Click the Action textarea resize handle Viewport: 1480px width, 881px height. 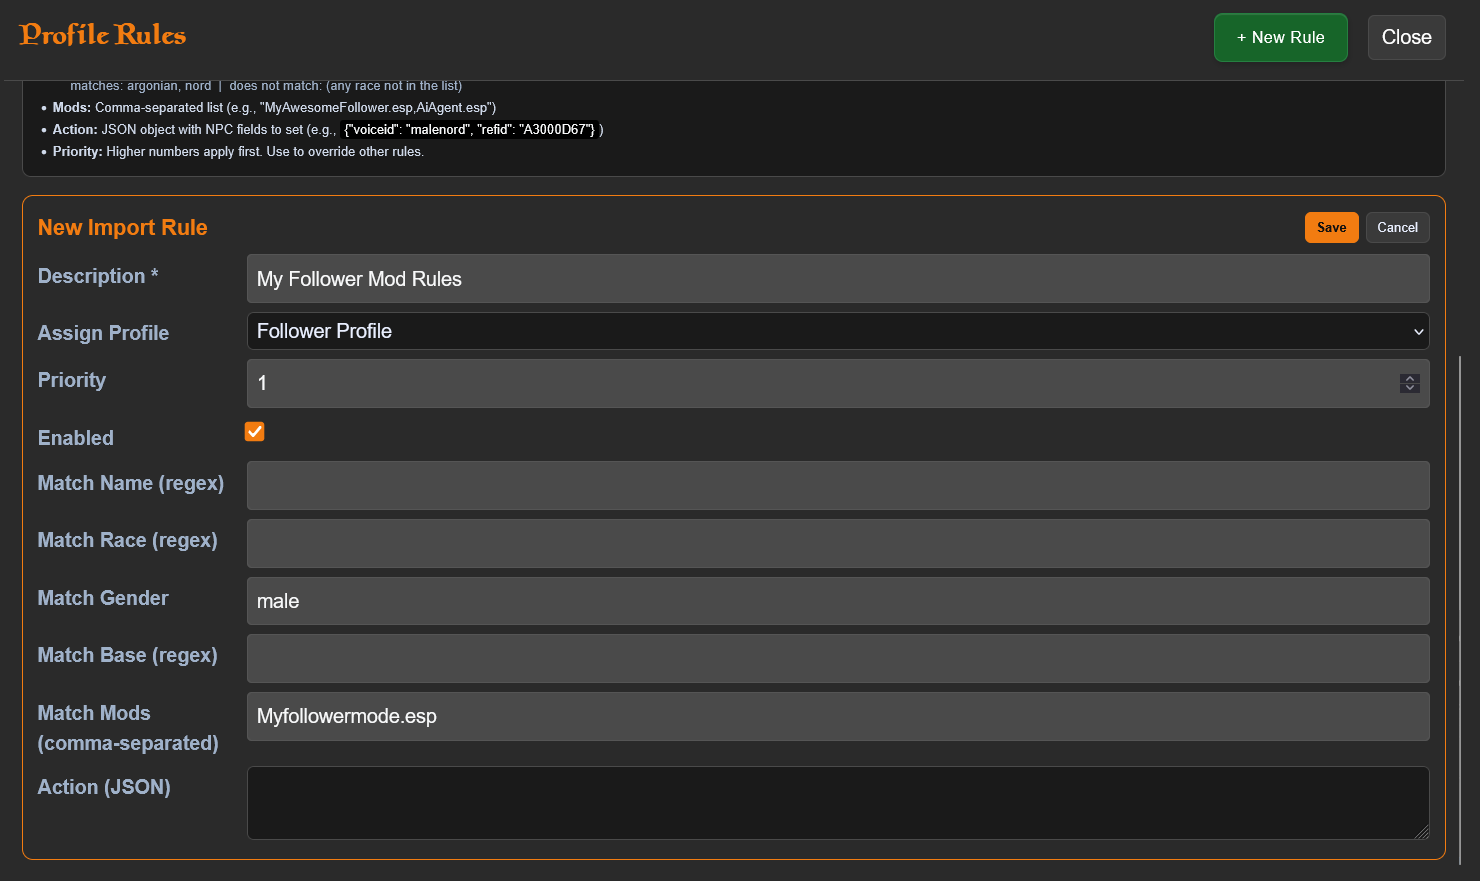point(1422,832)
